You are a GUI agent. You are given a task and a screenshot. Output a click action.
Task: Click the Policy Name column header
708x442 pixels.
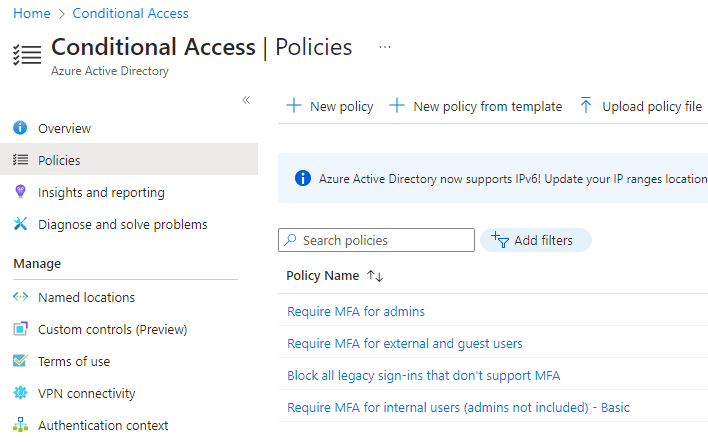pos(323,275)
